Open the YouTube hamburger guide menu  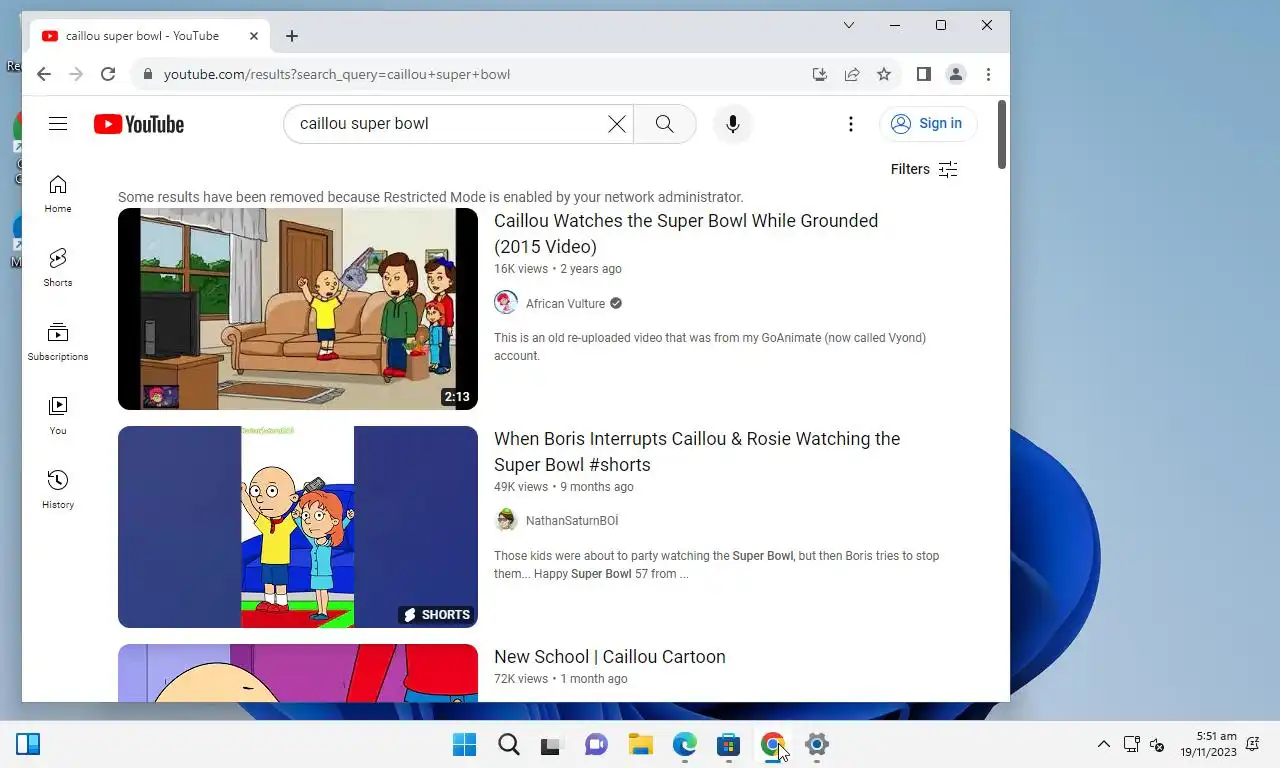(58, 124)
